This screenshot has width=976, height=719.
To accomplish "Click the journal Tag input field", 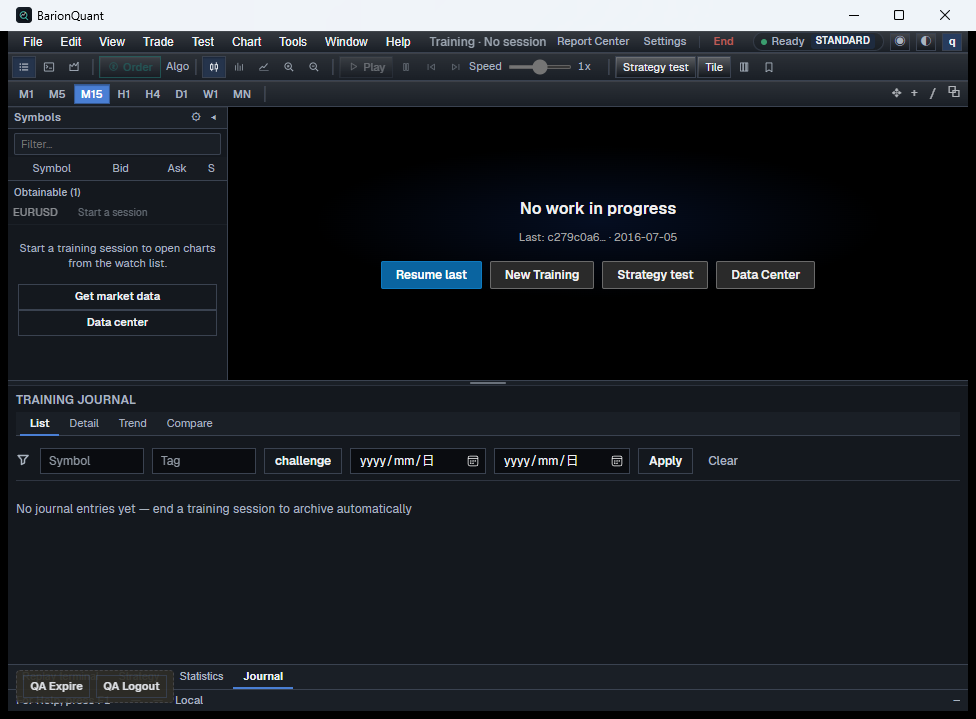I will (204, 461).
